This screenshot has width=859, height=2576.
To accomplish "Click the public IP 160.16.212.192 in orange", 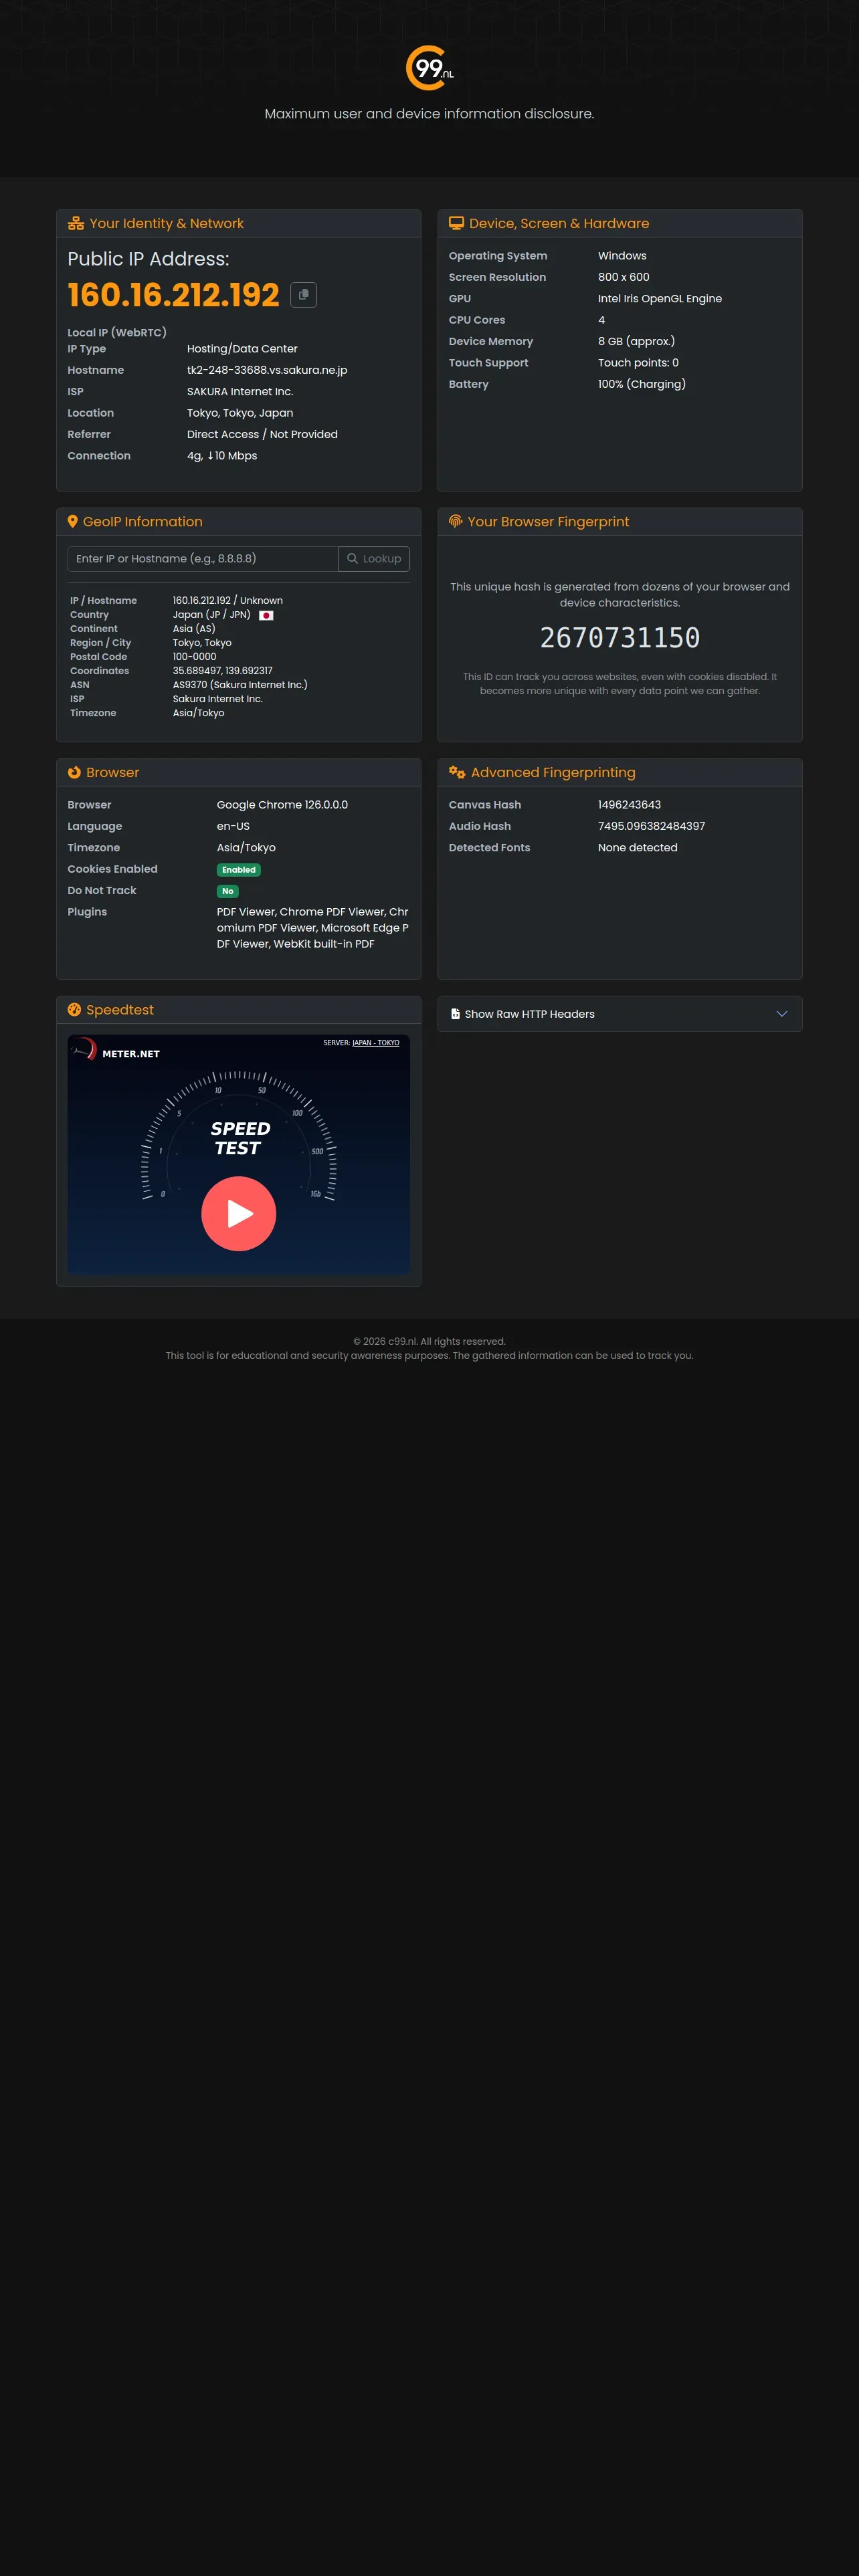I will pos(173,295).
